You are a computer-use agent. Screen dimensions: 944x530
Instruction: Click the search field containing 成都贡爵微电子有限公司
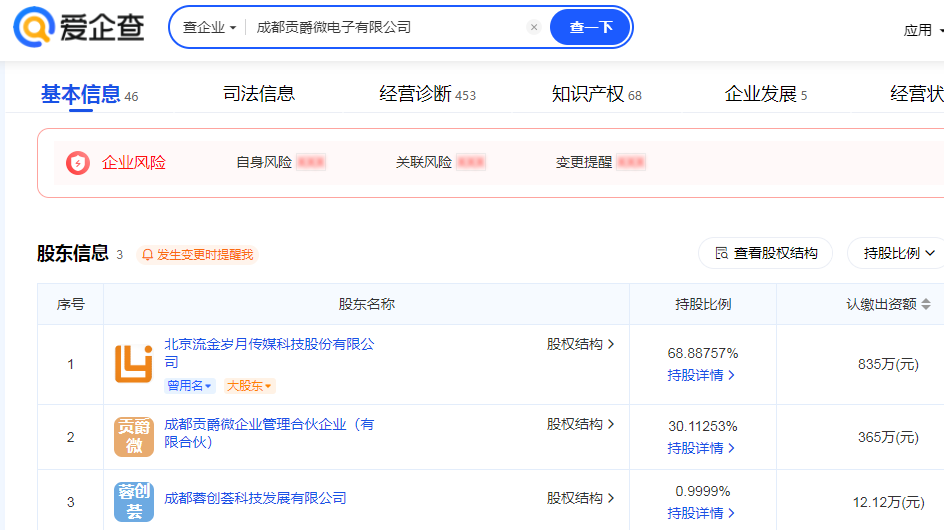coord(385,28)
